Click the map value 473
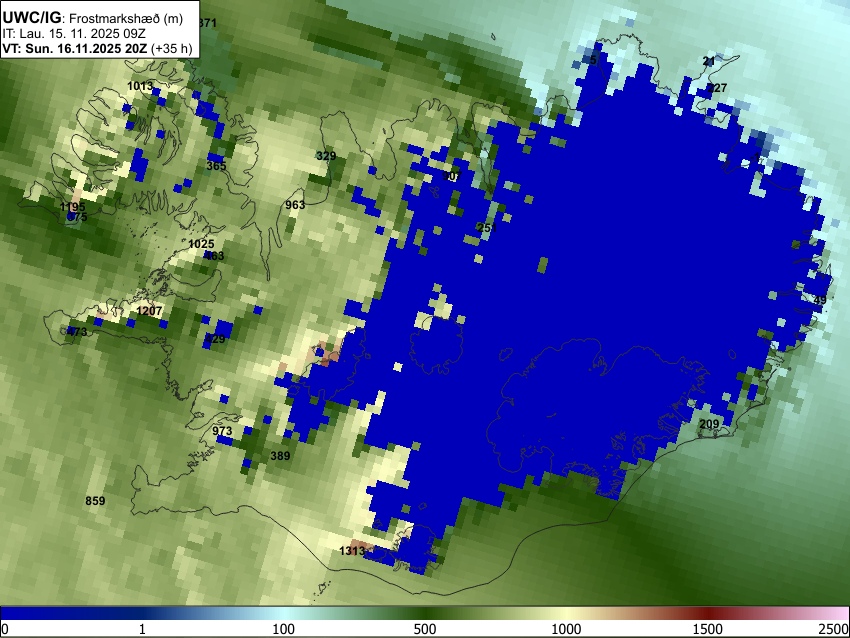Image resolution: width=850 pixels, height=638 pixels. coord(77,332)
